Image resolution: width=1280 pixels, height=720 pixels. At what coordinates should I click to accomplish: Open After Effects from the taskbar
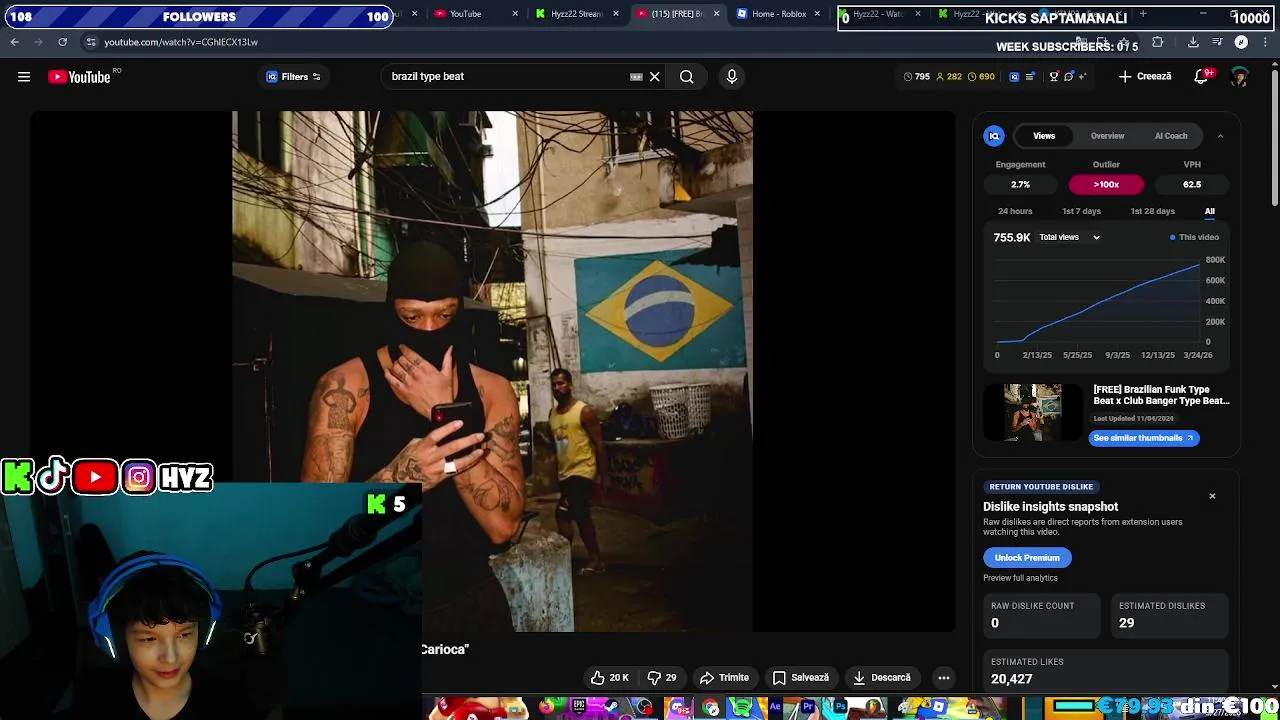[x=775, y=707]
